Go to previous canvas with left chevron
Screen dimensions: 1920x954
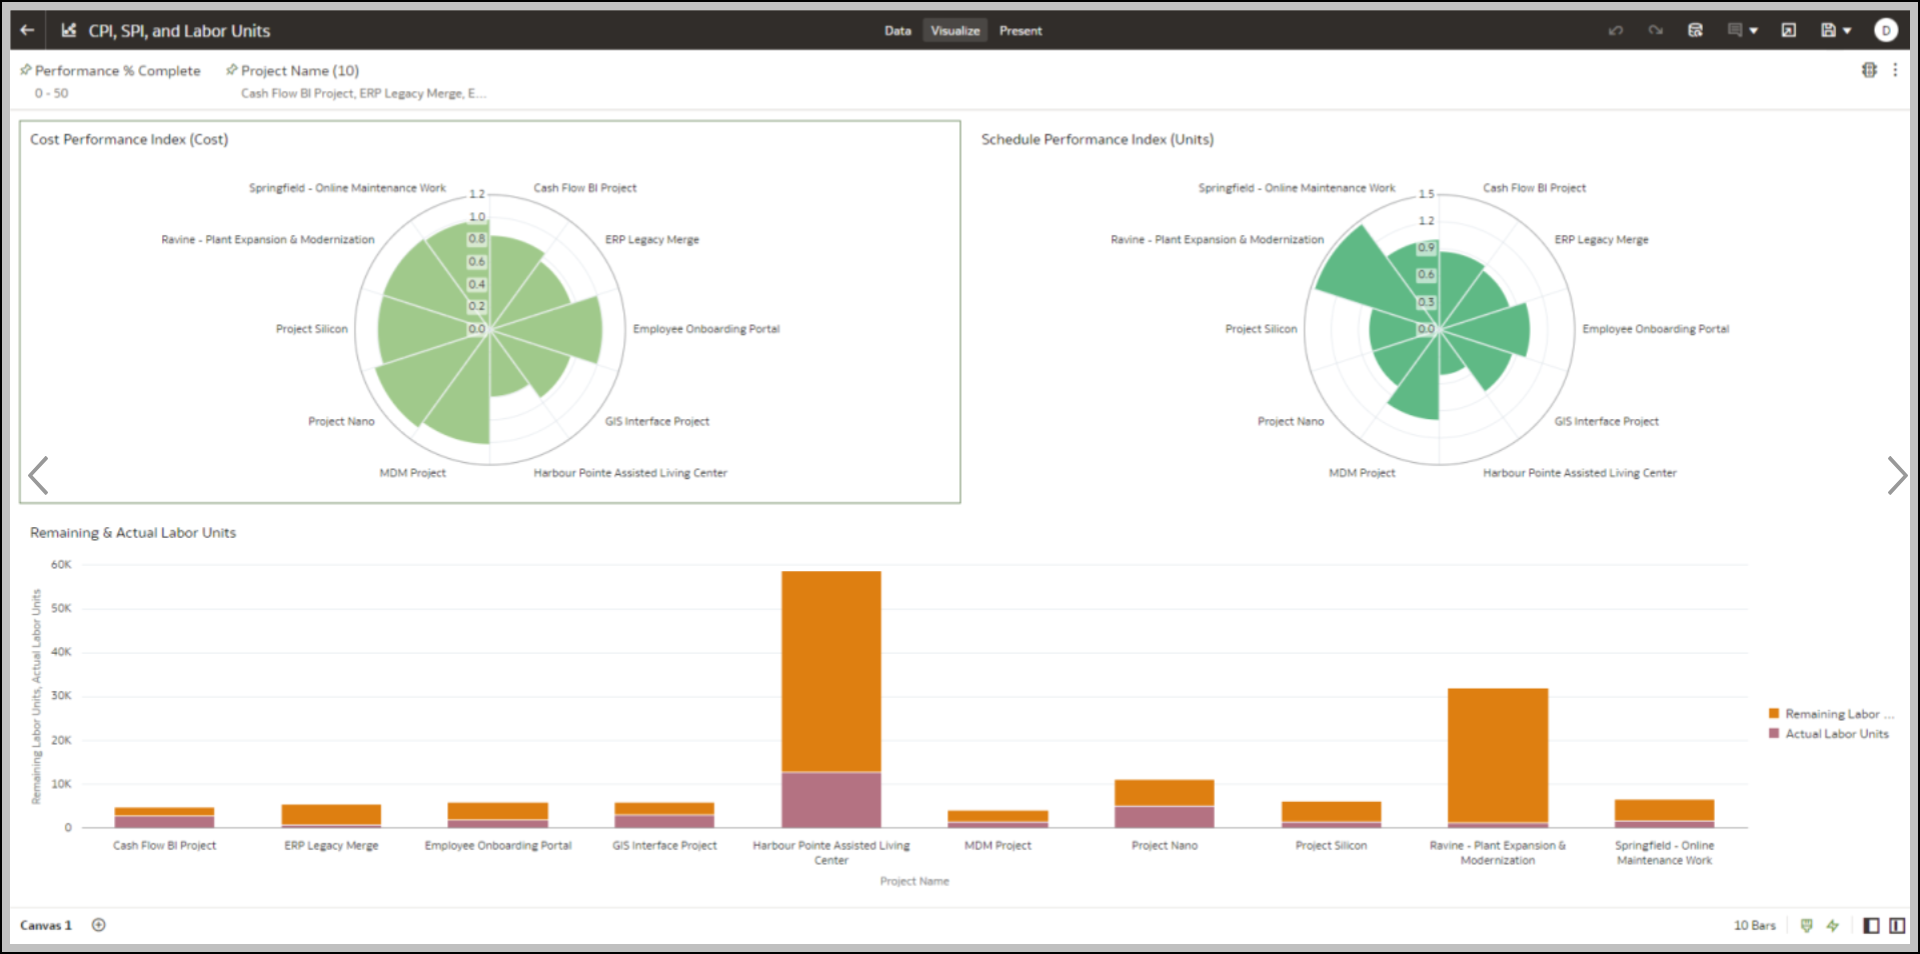(39, 475)
